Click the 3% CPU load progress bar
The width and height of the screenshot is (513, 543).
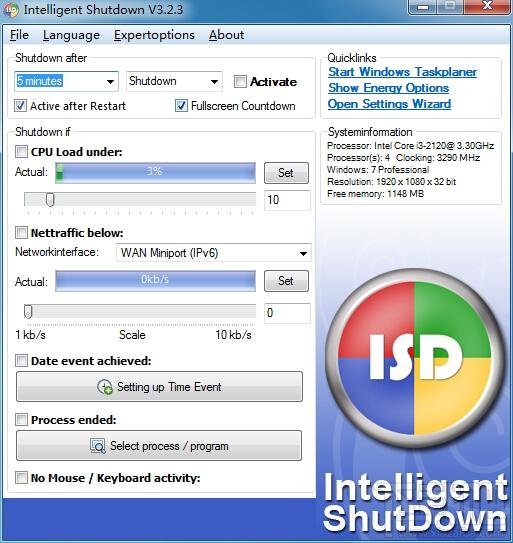[156, 172]
